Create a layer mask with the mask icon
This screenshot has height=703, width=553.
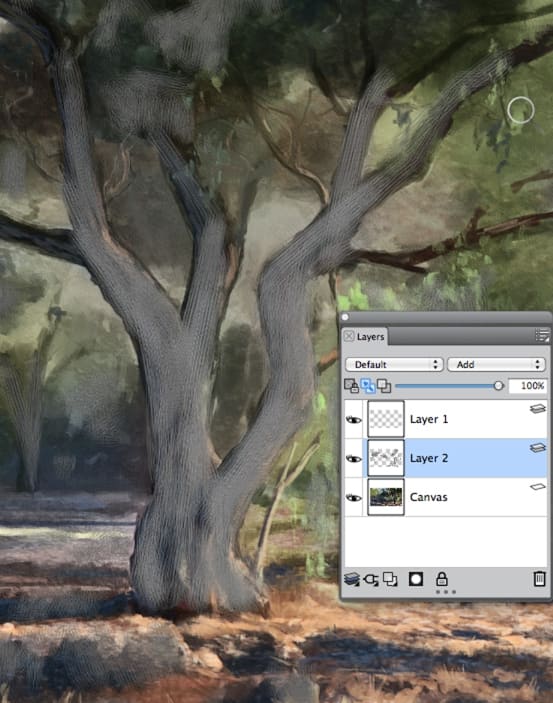pos(416,579)
